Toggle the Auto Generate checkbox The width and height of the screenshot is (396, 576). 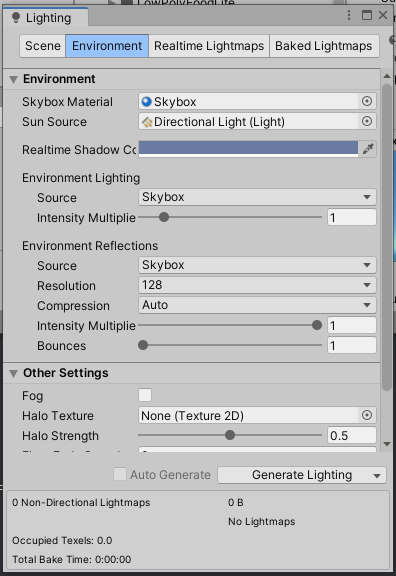click(x=120, y=474)
